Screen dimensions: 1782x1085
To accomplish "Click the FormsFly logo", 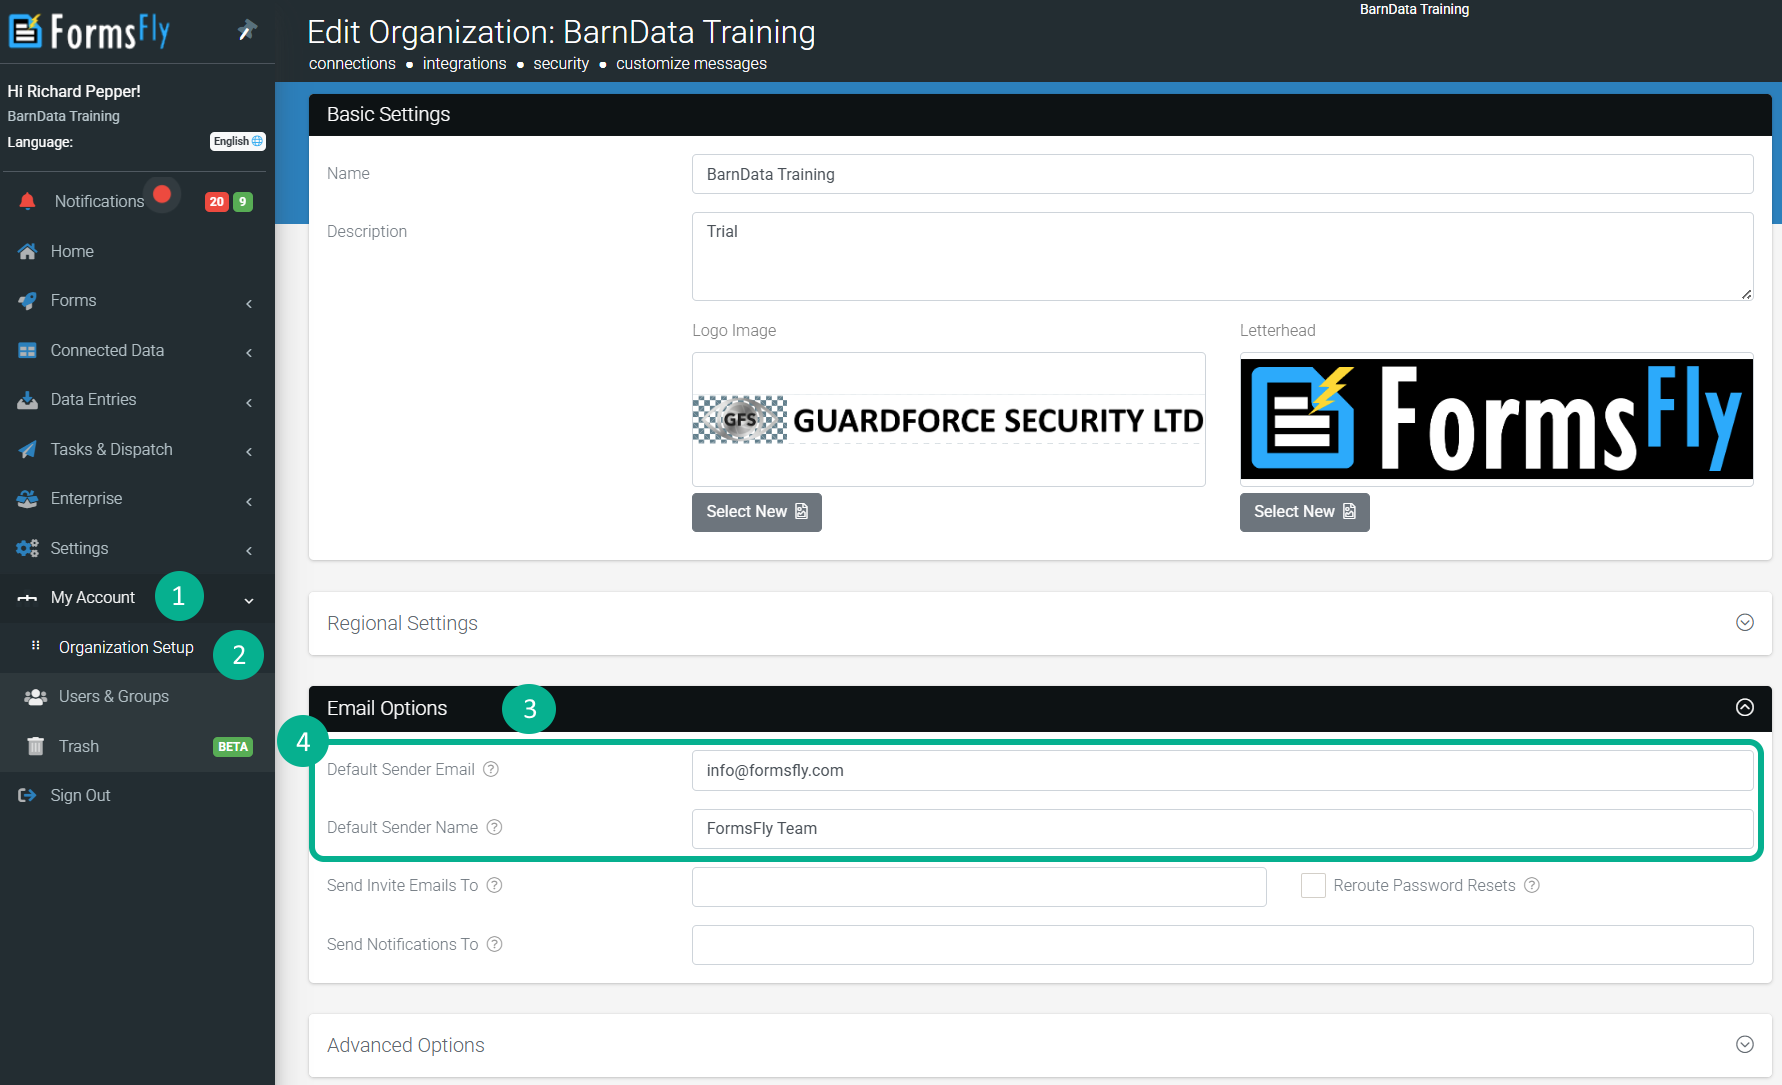I will click(89, 31).
